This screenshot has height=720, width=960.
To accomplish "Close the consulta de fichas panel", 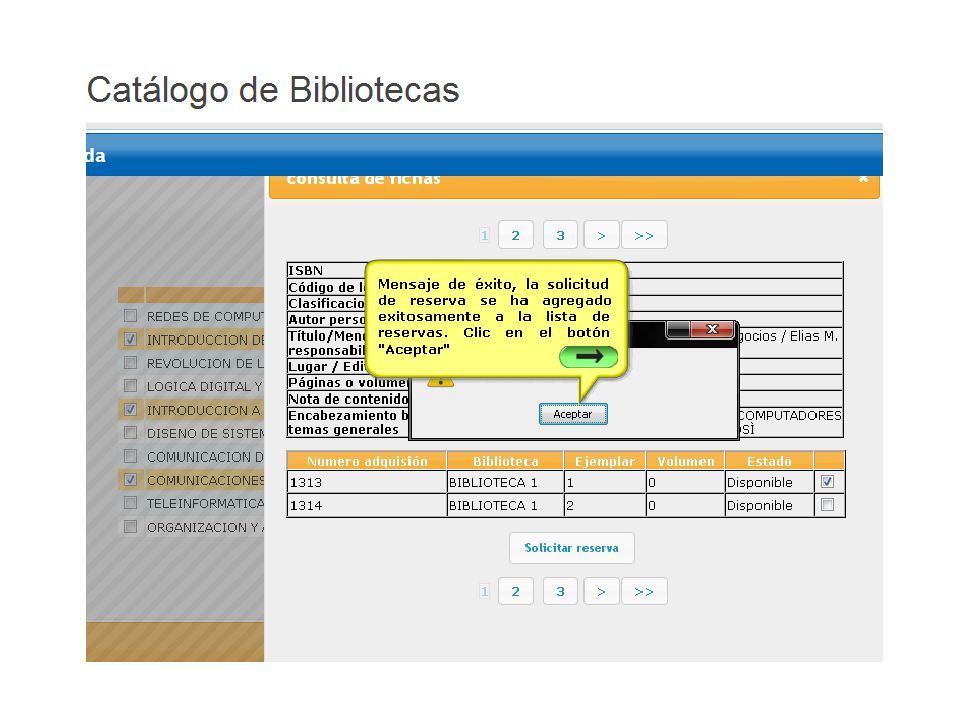I will (x=863, y=179).
